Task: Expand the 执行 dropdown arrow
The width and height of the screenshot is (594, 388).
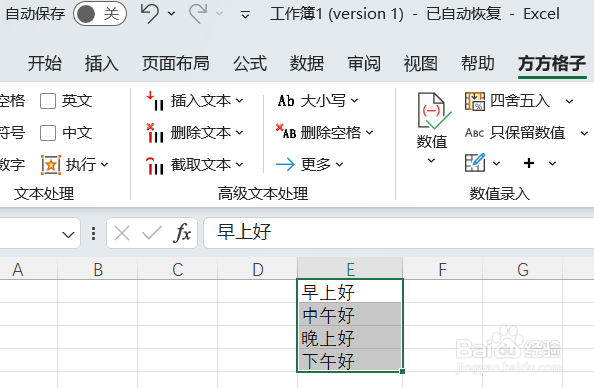Action: pos(105,165)
